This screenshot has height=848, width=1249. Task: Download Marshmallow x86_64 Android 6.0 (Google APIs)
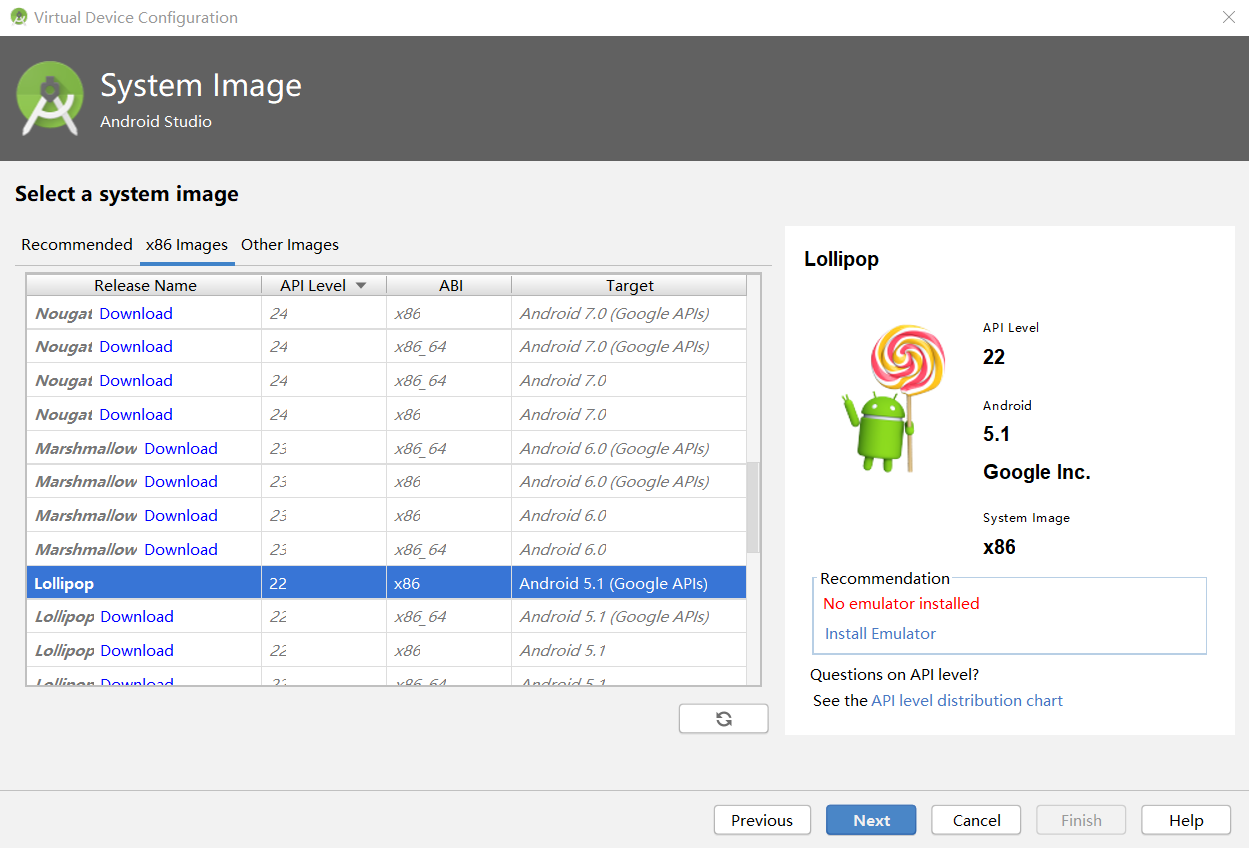coord(181,448)
